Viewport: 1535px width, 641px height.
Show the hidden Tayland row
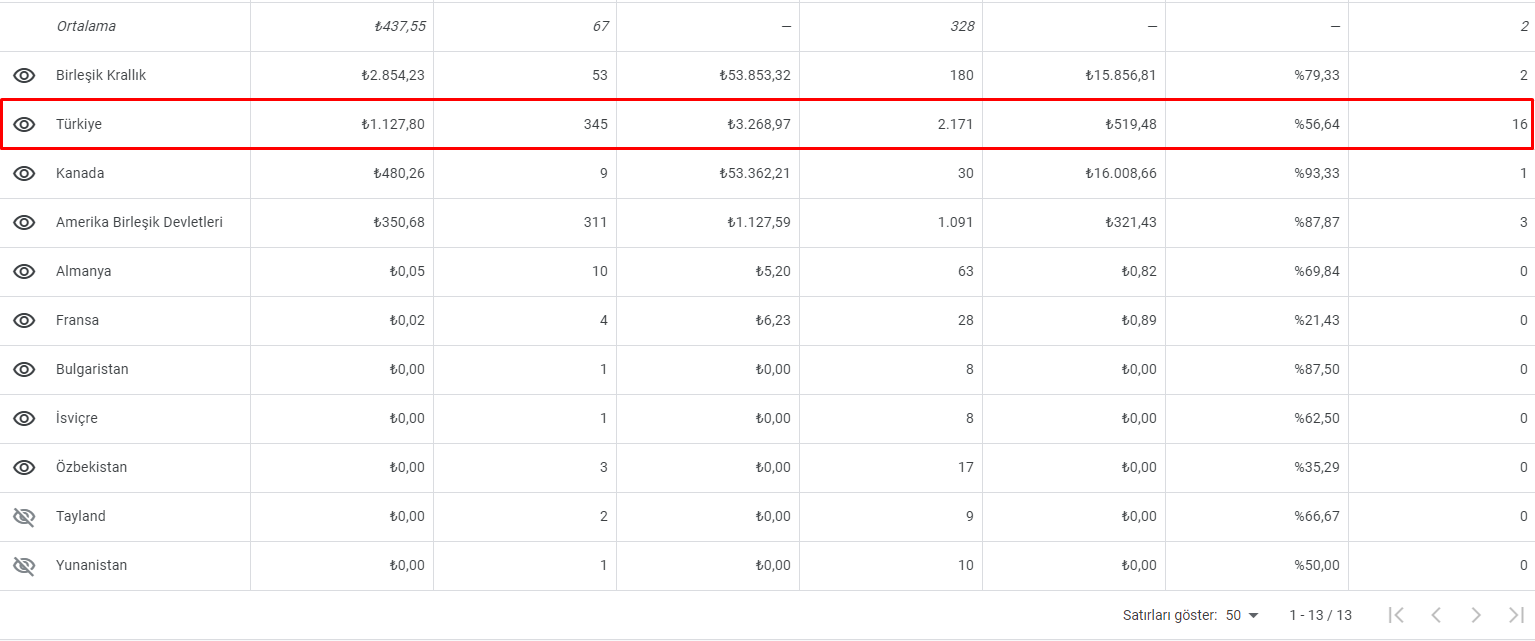click(x=24, y=516)
